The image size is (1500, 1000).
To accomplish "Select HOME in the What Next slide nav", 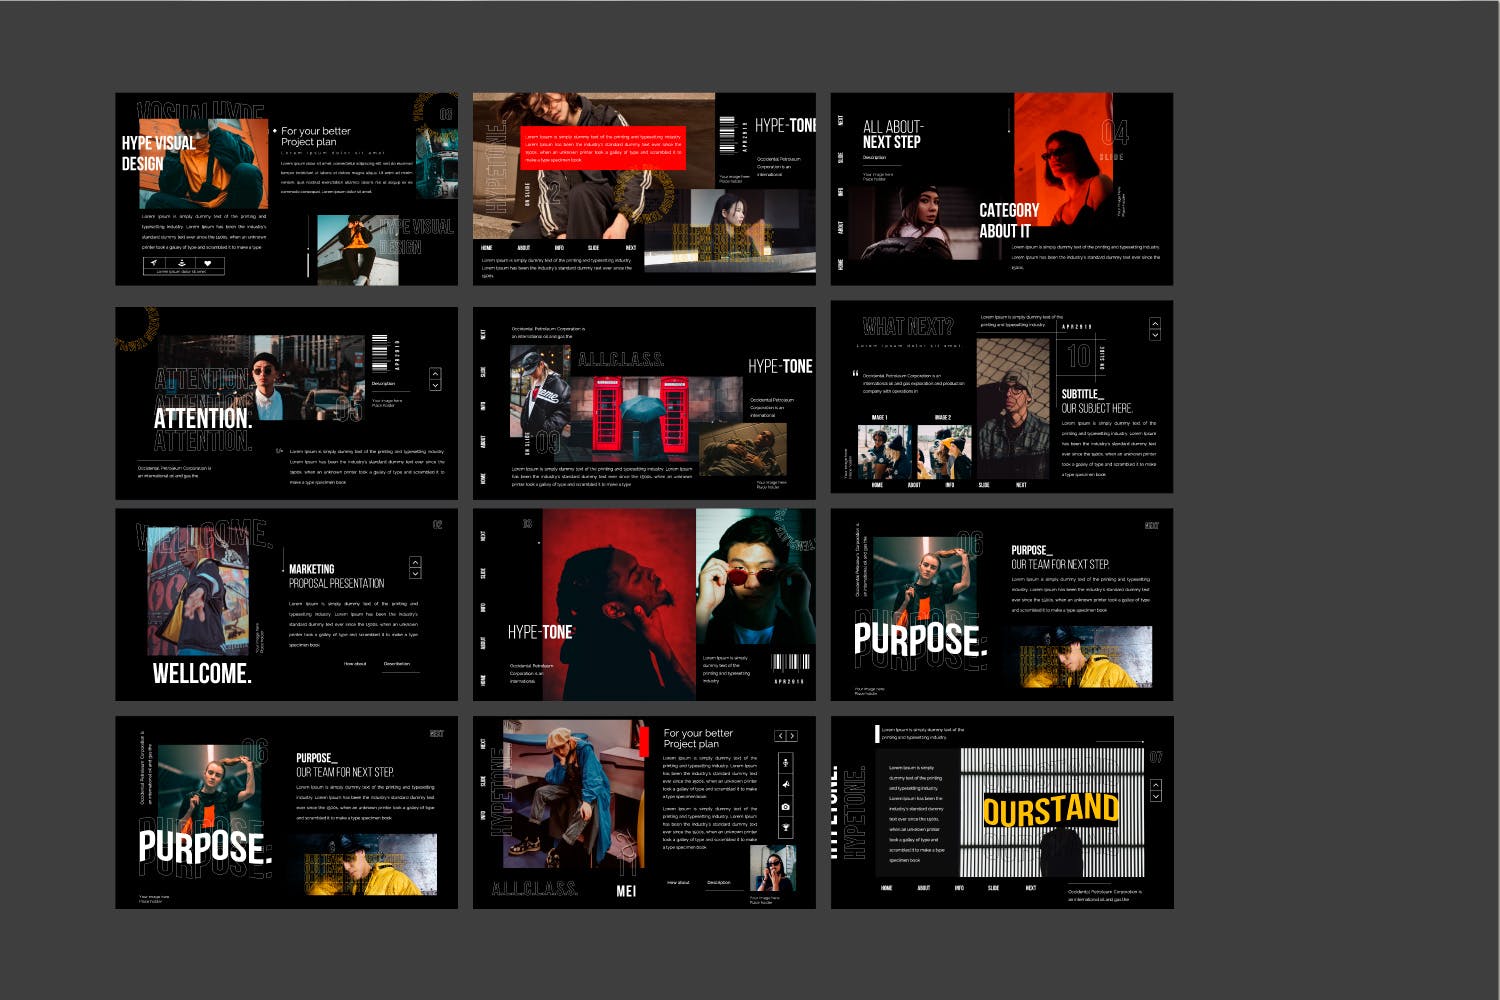I will (x=877, y=485).
